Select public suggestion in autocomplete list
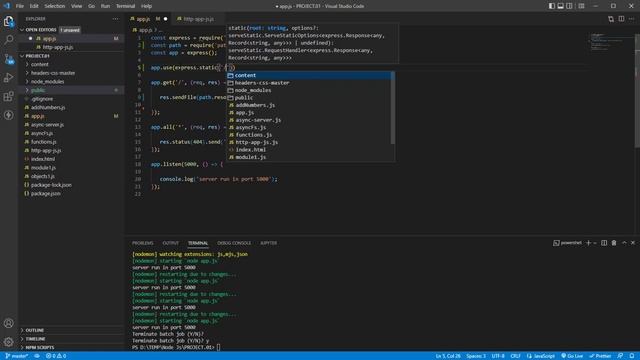This screenshot has width=640, height=360. coord(309,98)
